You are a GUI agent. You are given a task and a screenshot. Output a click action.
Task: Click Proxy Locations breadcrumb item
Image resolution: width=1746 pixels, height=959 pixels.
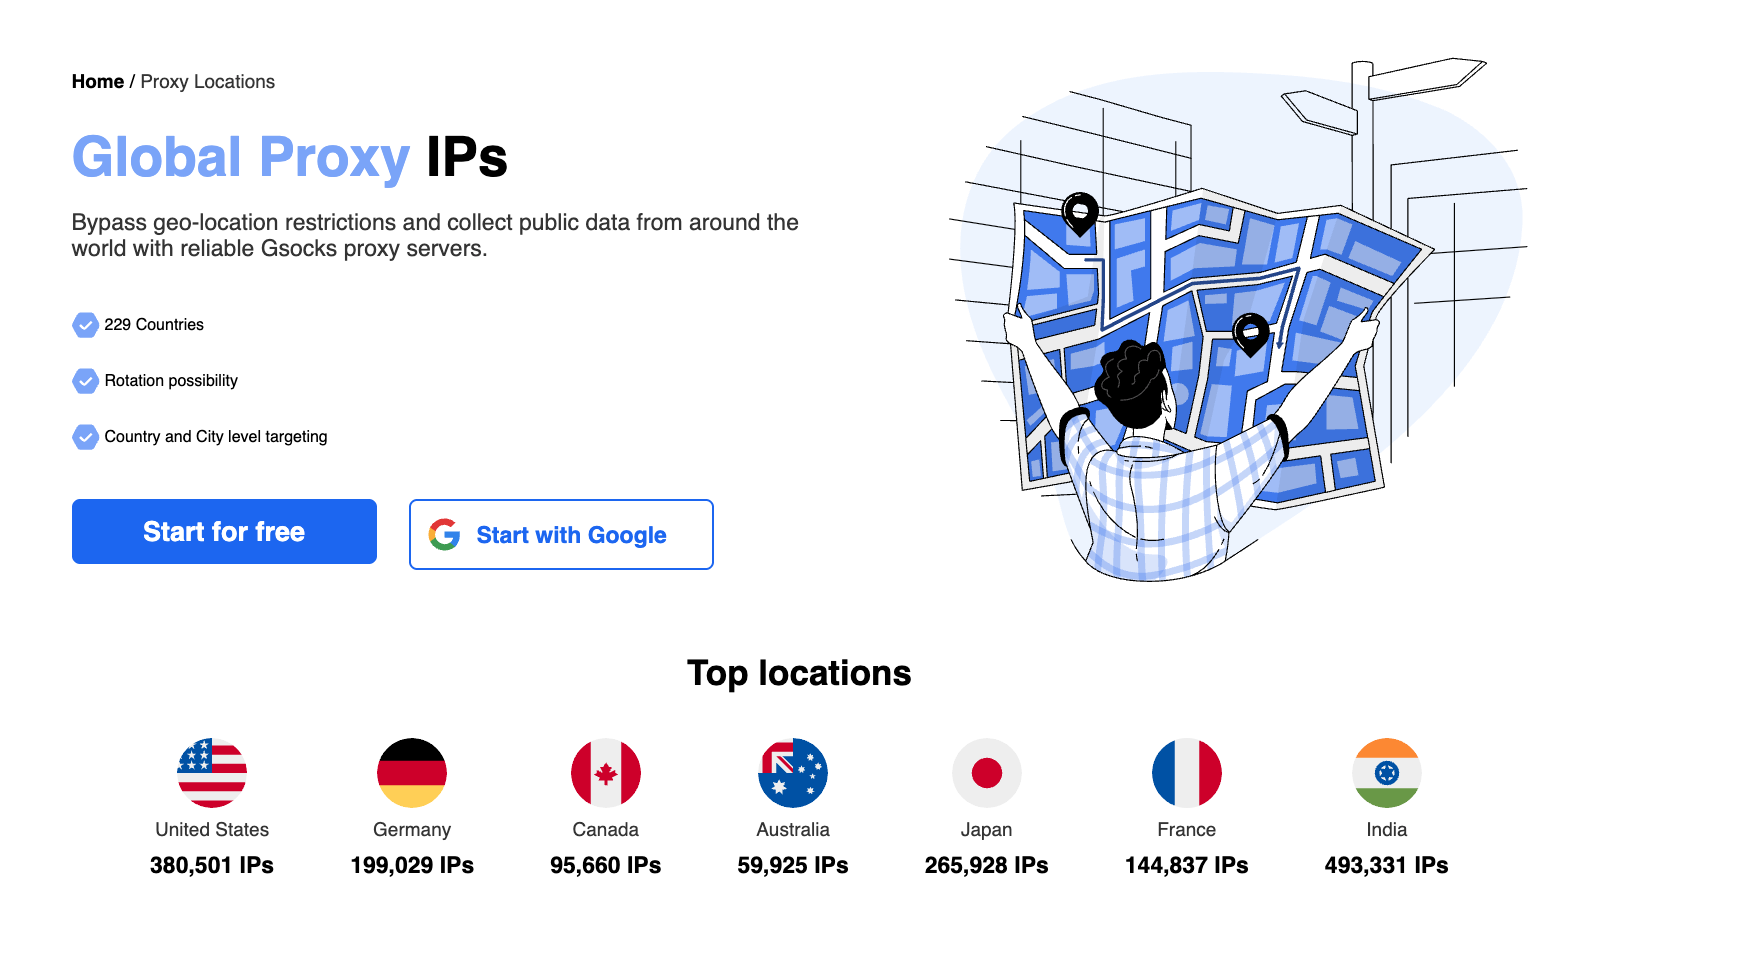[x=208, y=82]
